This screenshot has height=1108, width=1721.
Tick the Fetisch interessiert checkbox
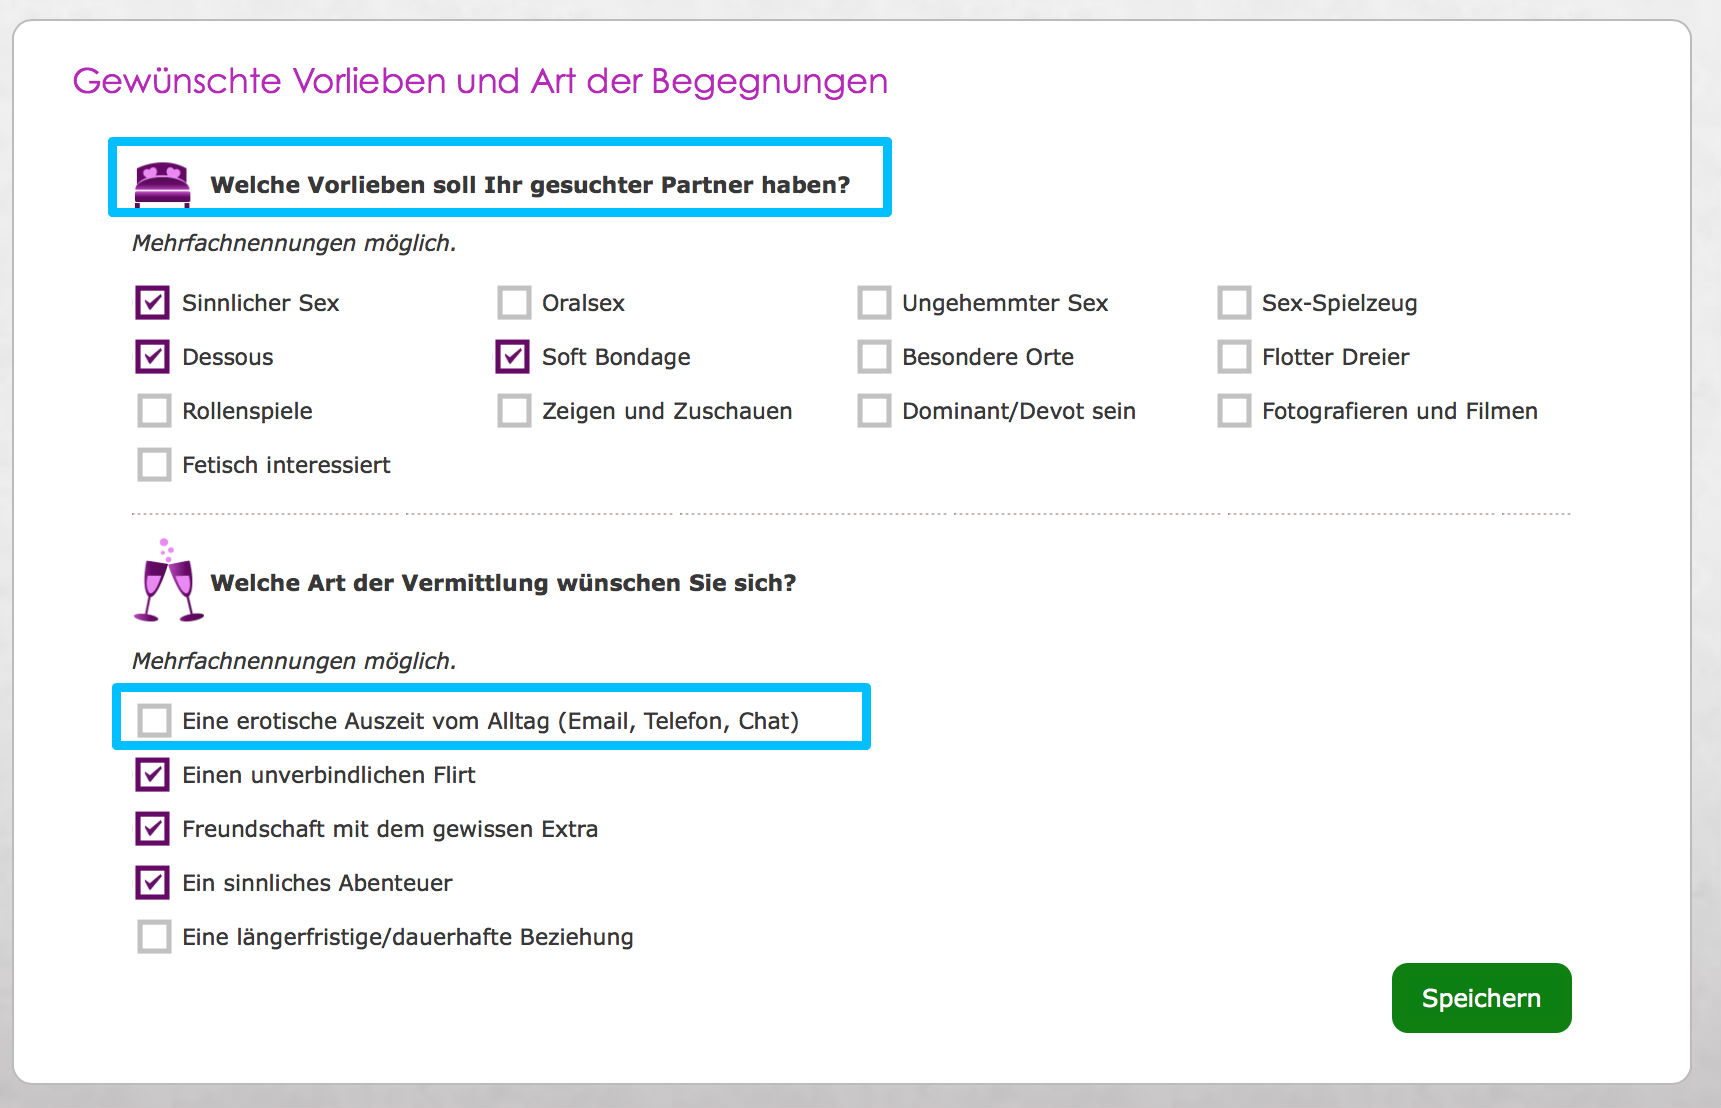tap(154, 464)
